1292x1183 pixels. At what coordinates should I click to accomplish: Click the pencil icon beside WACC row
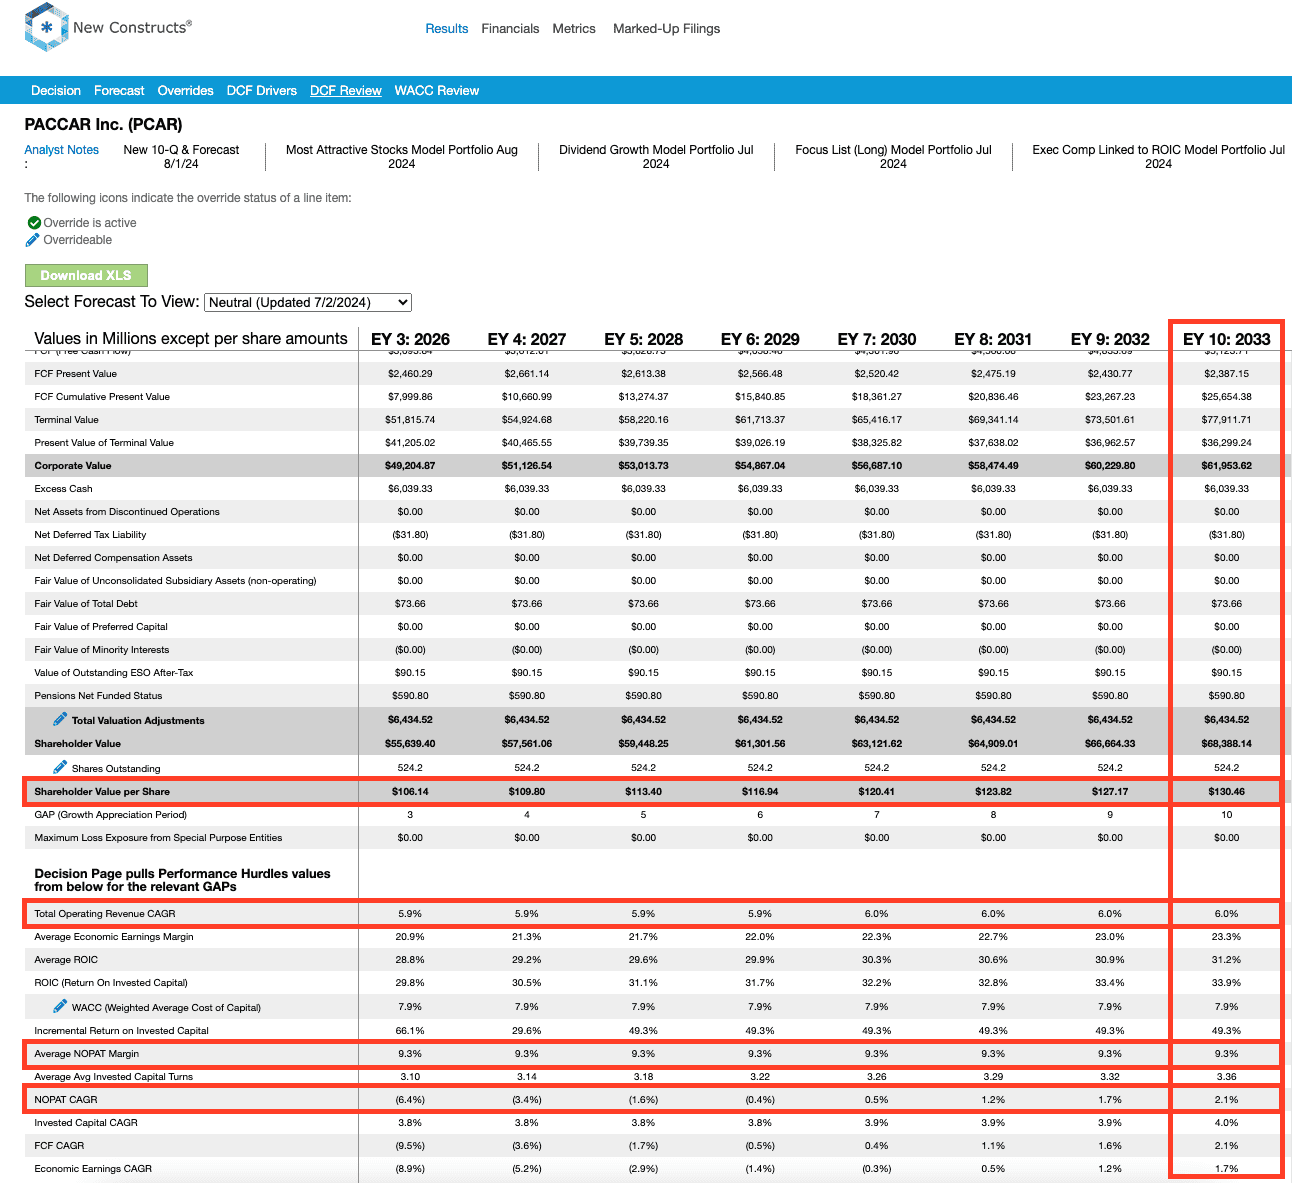[60, 1006]
